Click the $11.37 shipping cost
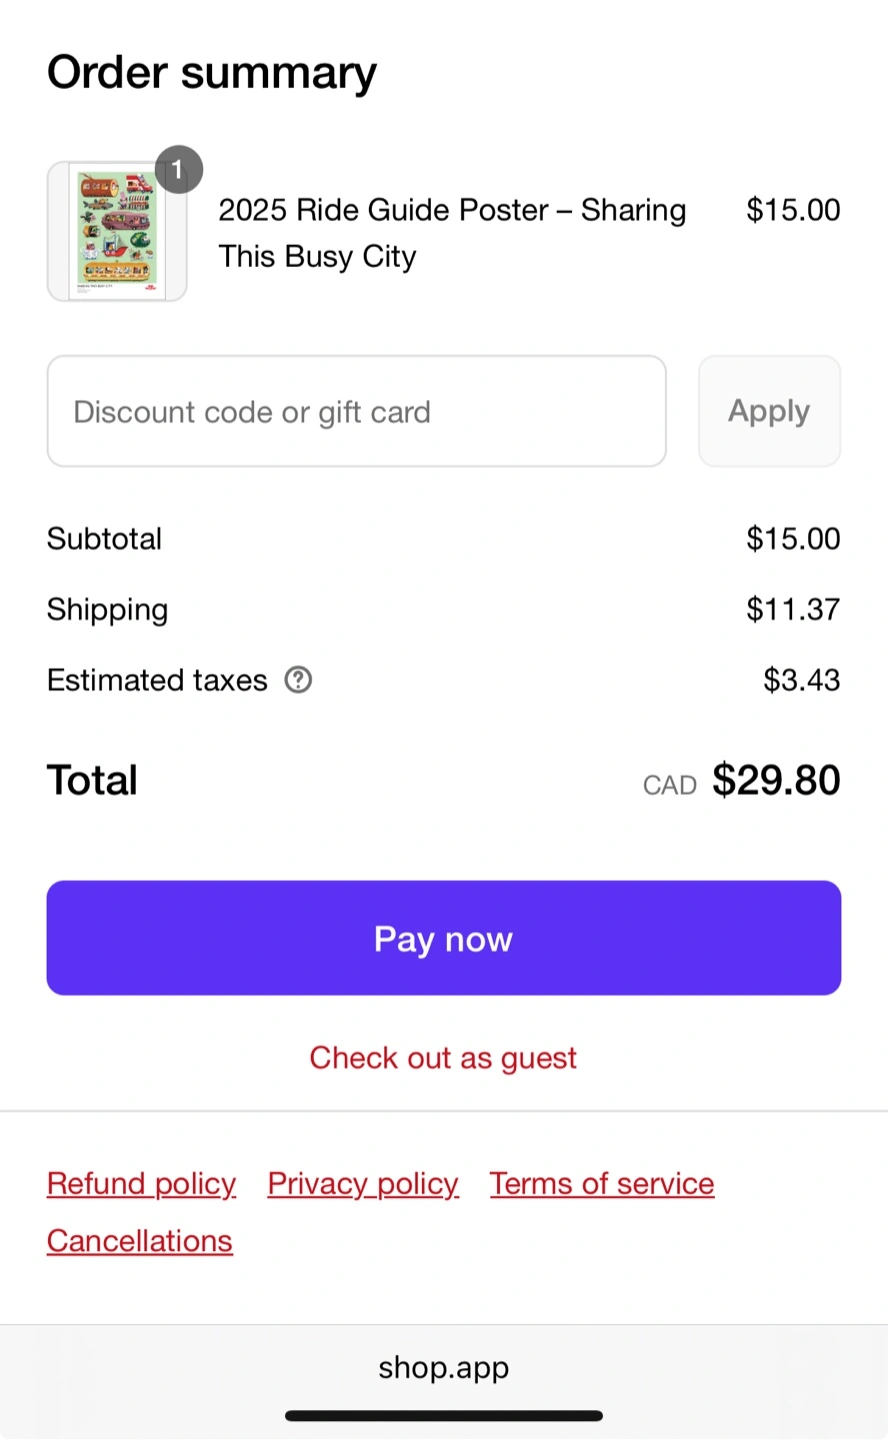The height and width of the screenshot is (1440, 888). 793,609
